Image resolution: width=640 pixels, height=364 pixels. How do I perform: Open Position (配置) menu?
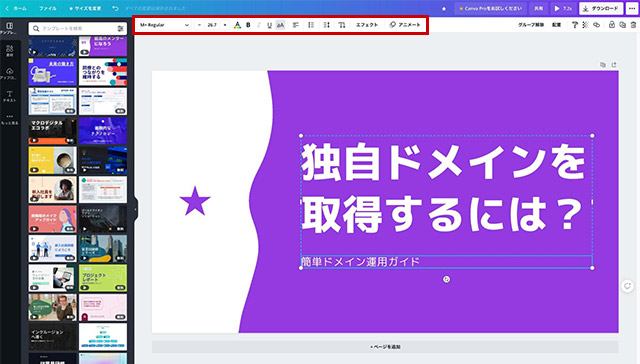(x=556, y=25)
